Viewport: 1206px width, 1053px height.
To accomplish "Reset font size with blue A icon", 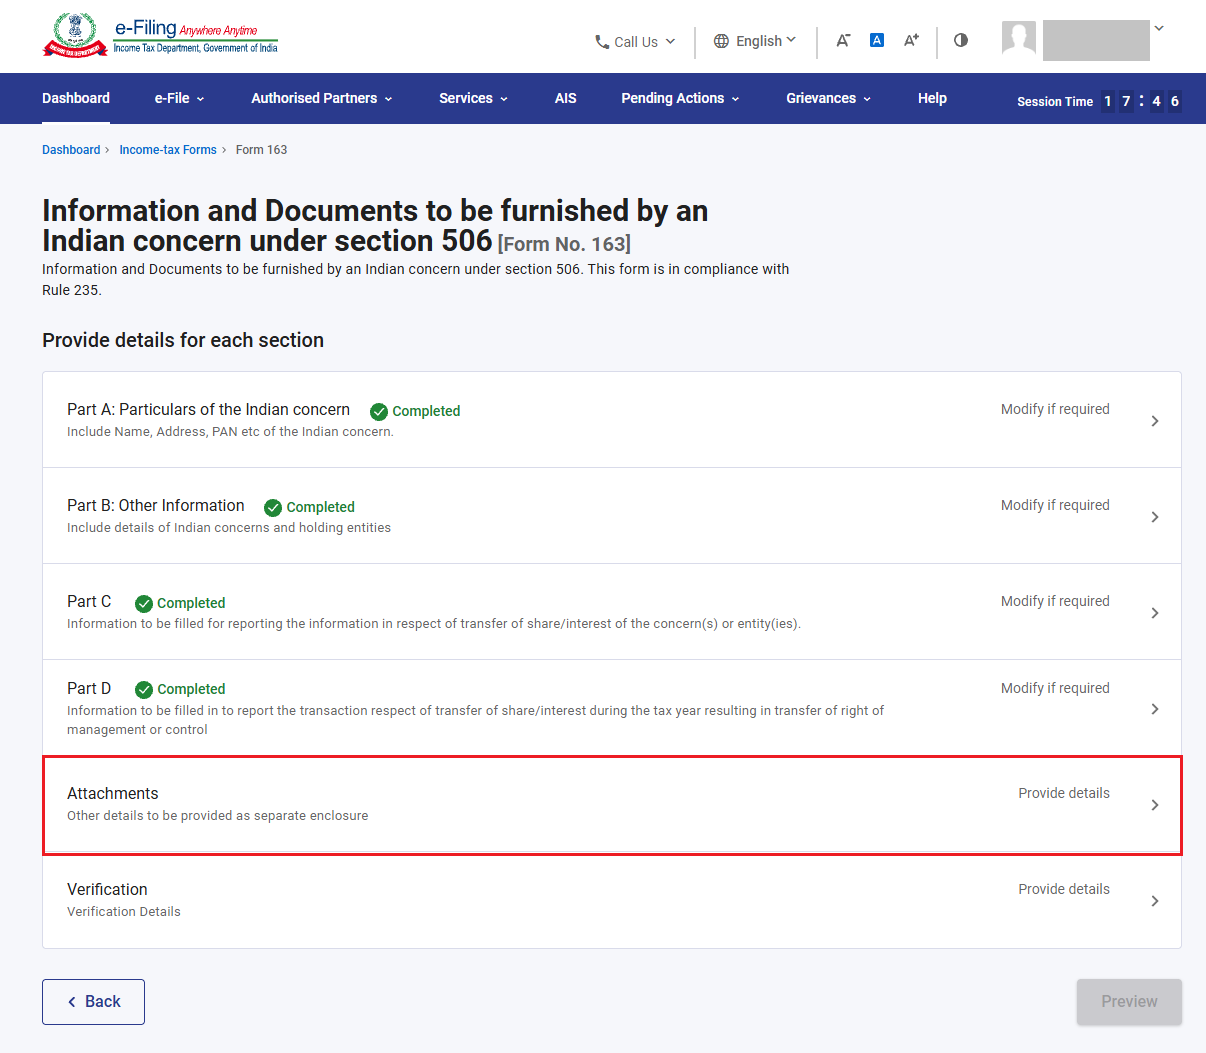I will 877,40.
